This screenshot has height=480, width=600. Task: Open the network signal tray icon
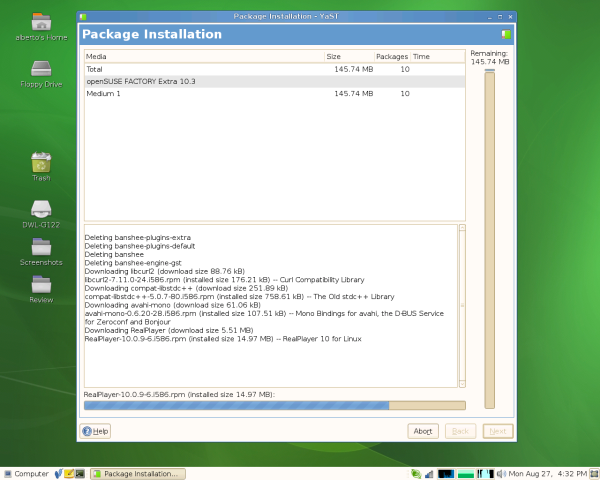coord(429,474)
